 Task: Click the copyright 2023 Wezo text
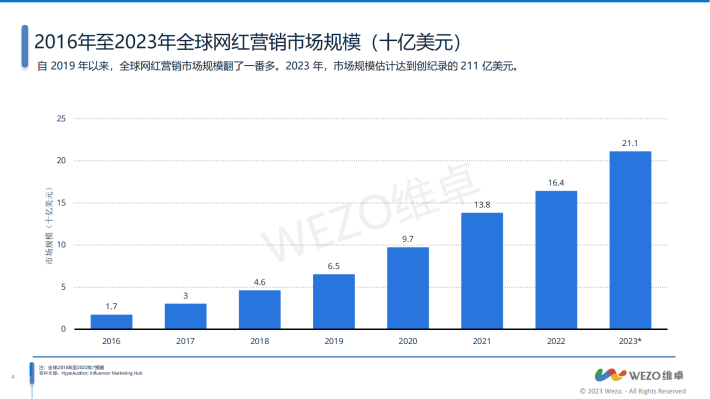[633, 391]
